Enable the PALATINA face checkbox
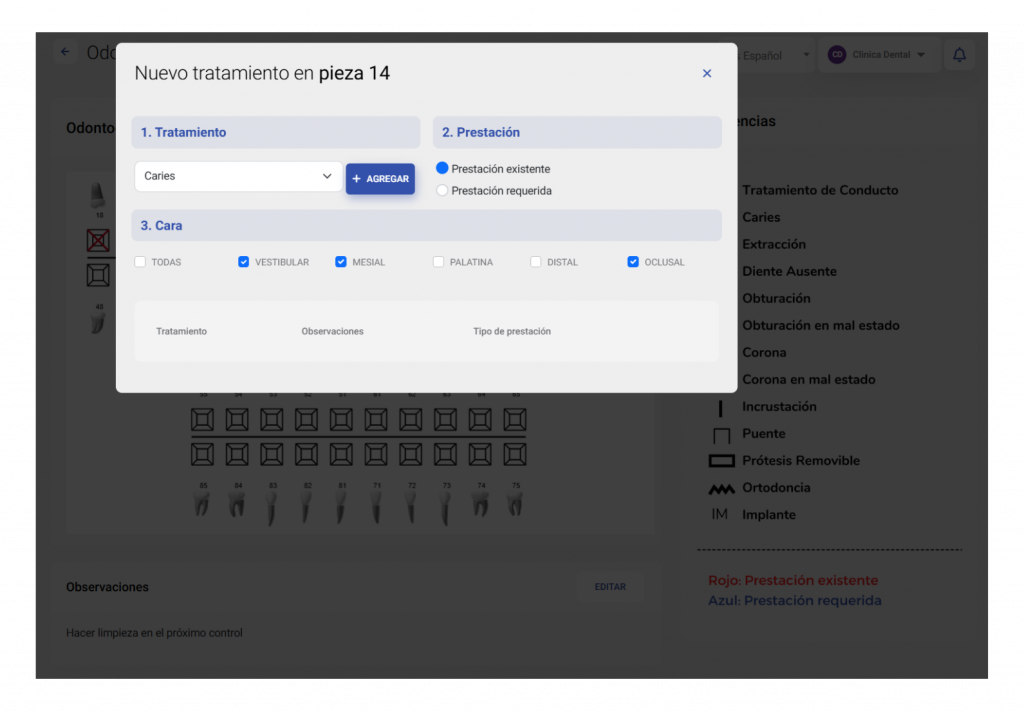Screen dimensions: 1024x711 coord(438,262)
